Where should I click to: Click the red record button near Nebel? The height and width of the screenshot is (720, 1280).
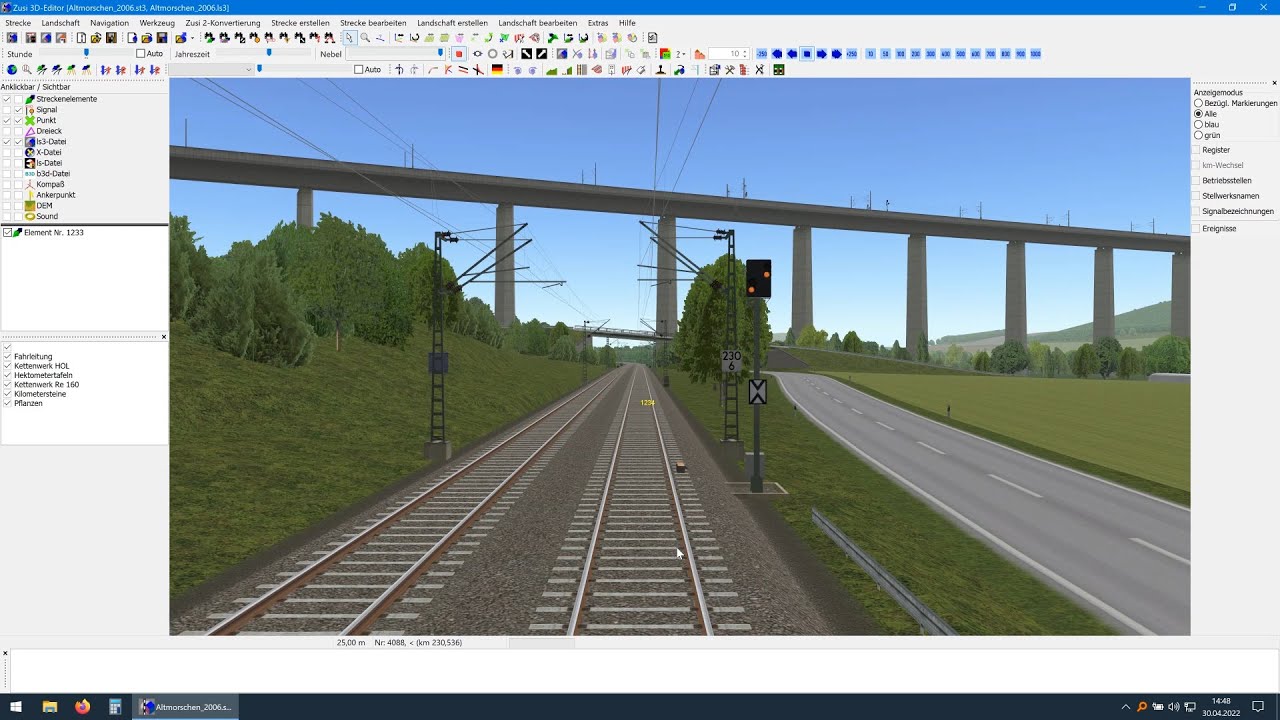(459, 54)
